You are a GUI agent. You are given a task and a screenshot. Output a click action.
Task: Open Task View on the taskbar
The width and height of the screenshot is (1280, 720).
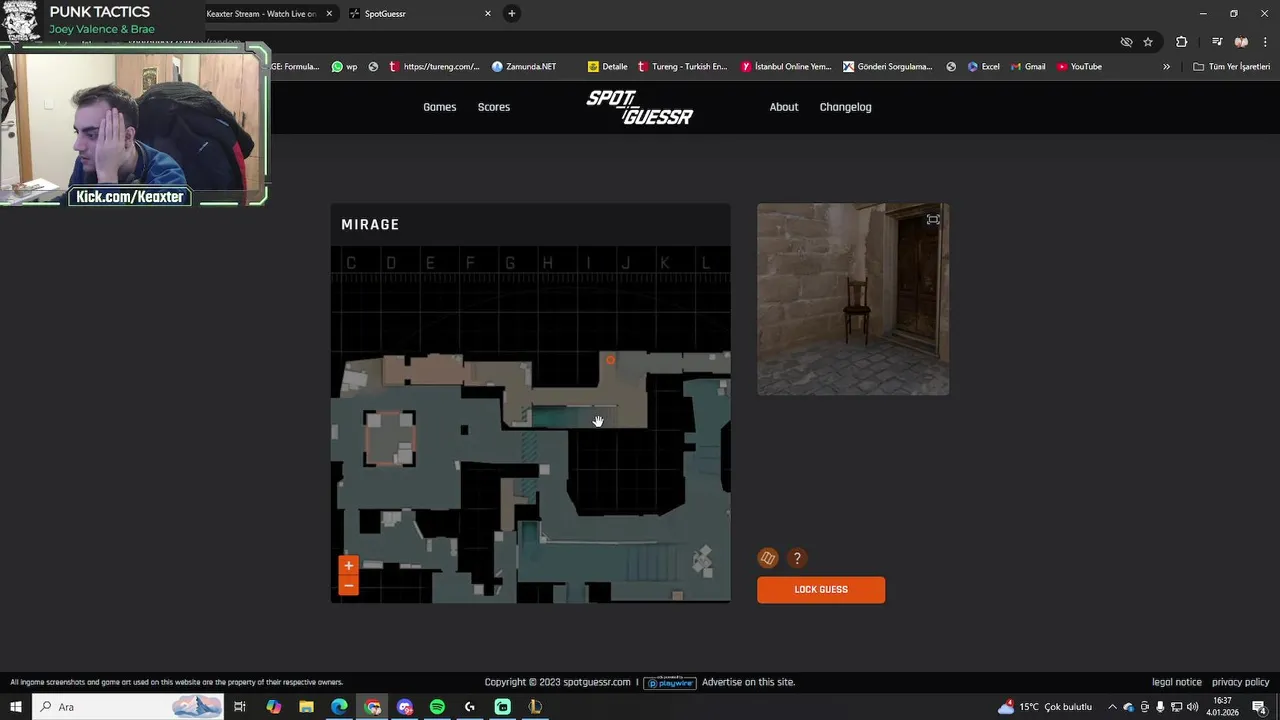(240, 707)
